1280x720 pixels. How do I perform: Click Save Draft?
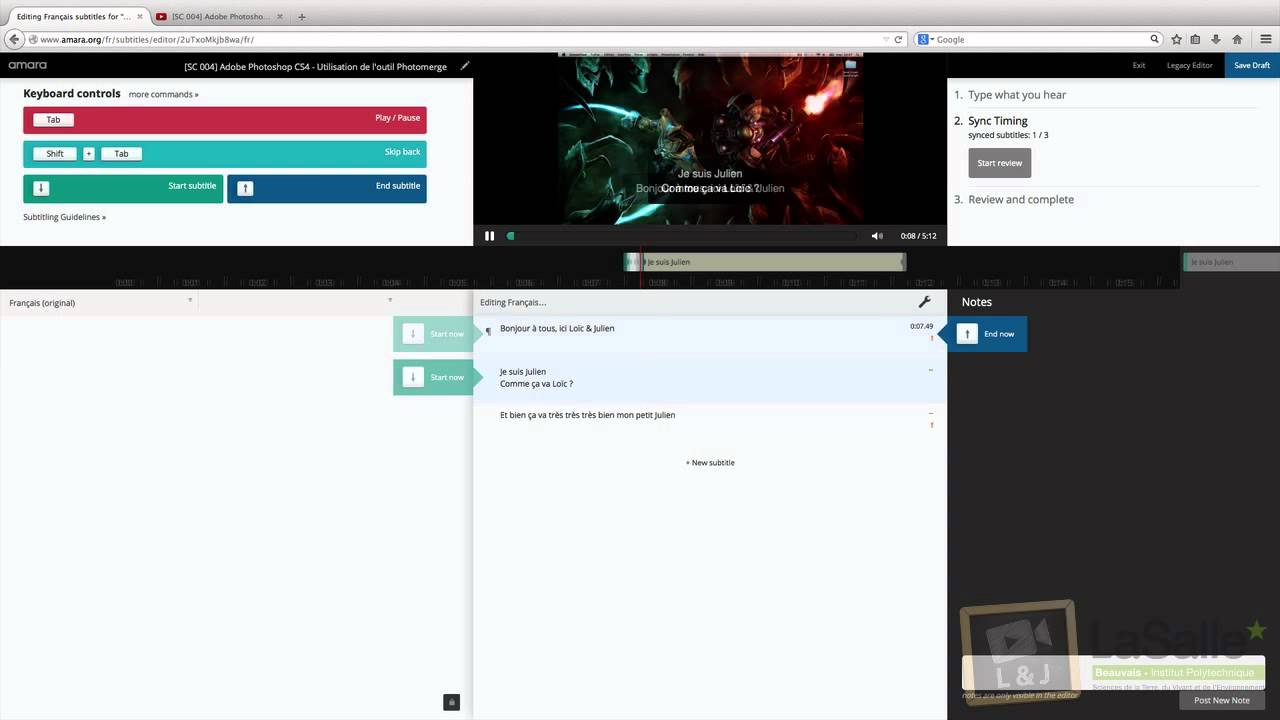click(1252, 65)
